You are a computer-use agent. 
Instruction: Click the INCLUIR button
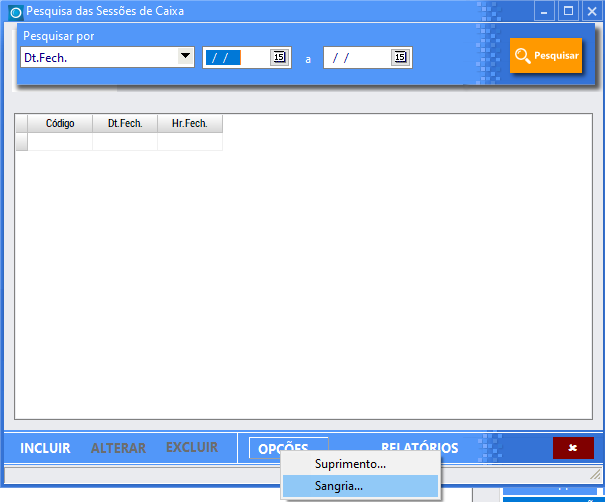coord(45,448)
